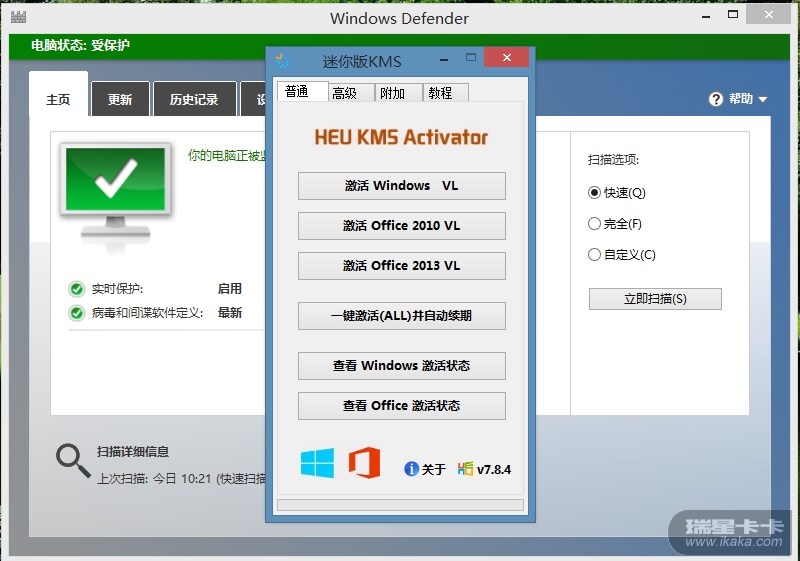This screenshot has height=561, width=800.
Task: Click the Windows logo icon in KMS window
Action: [317, 463]
